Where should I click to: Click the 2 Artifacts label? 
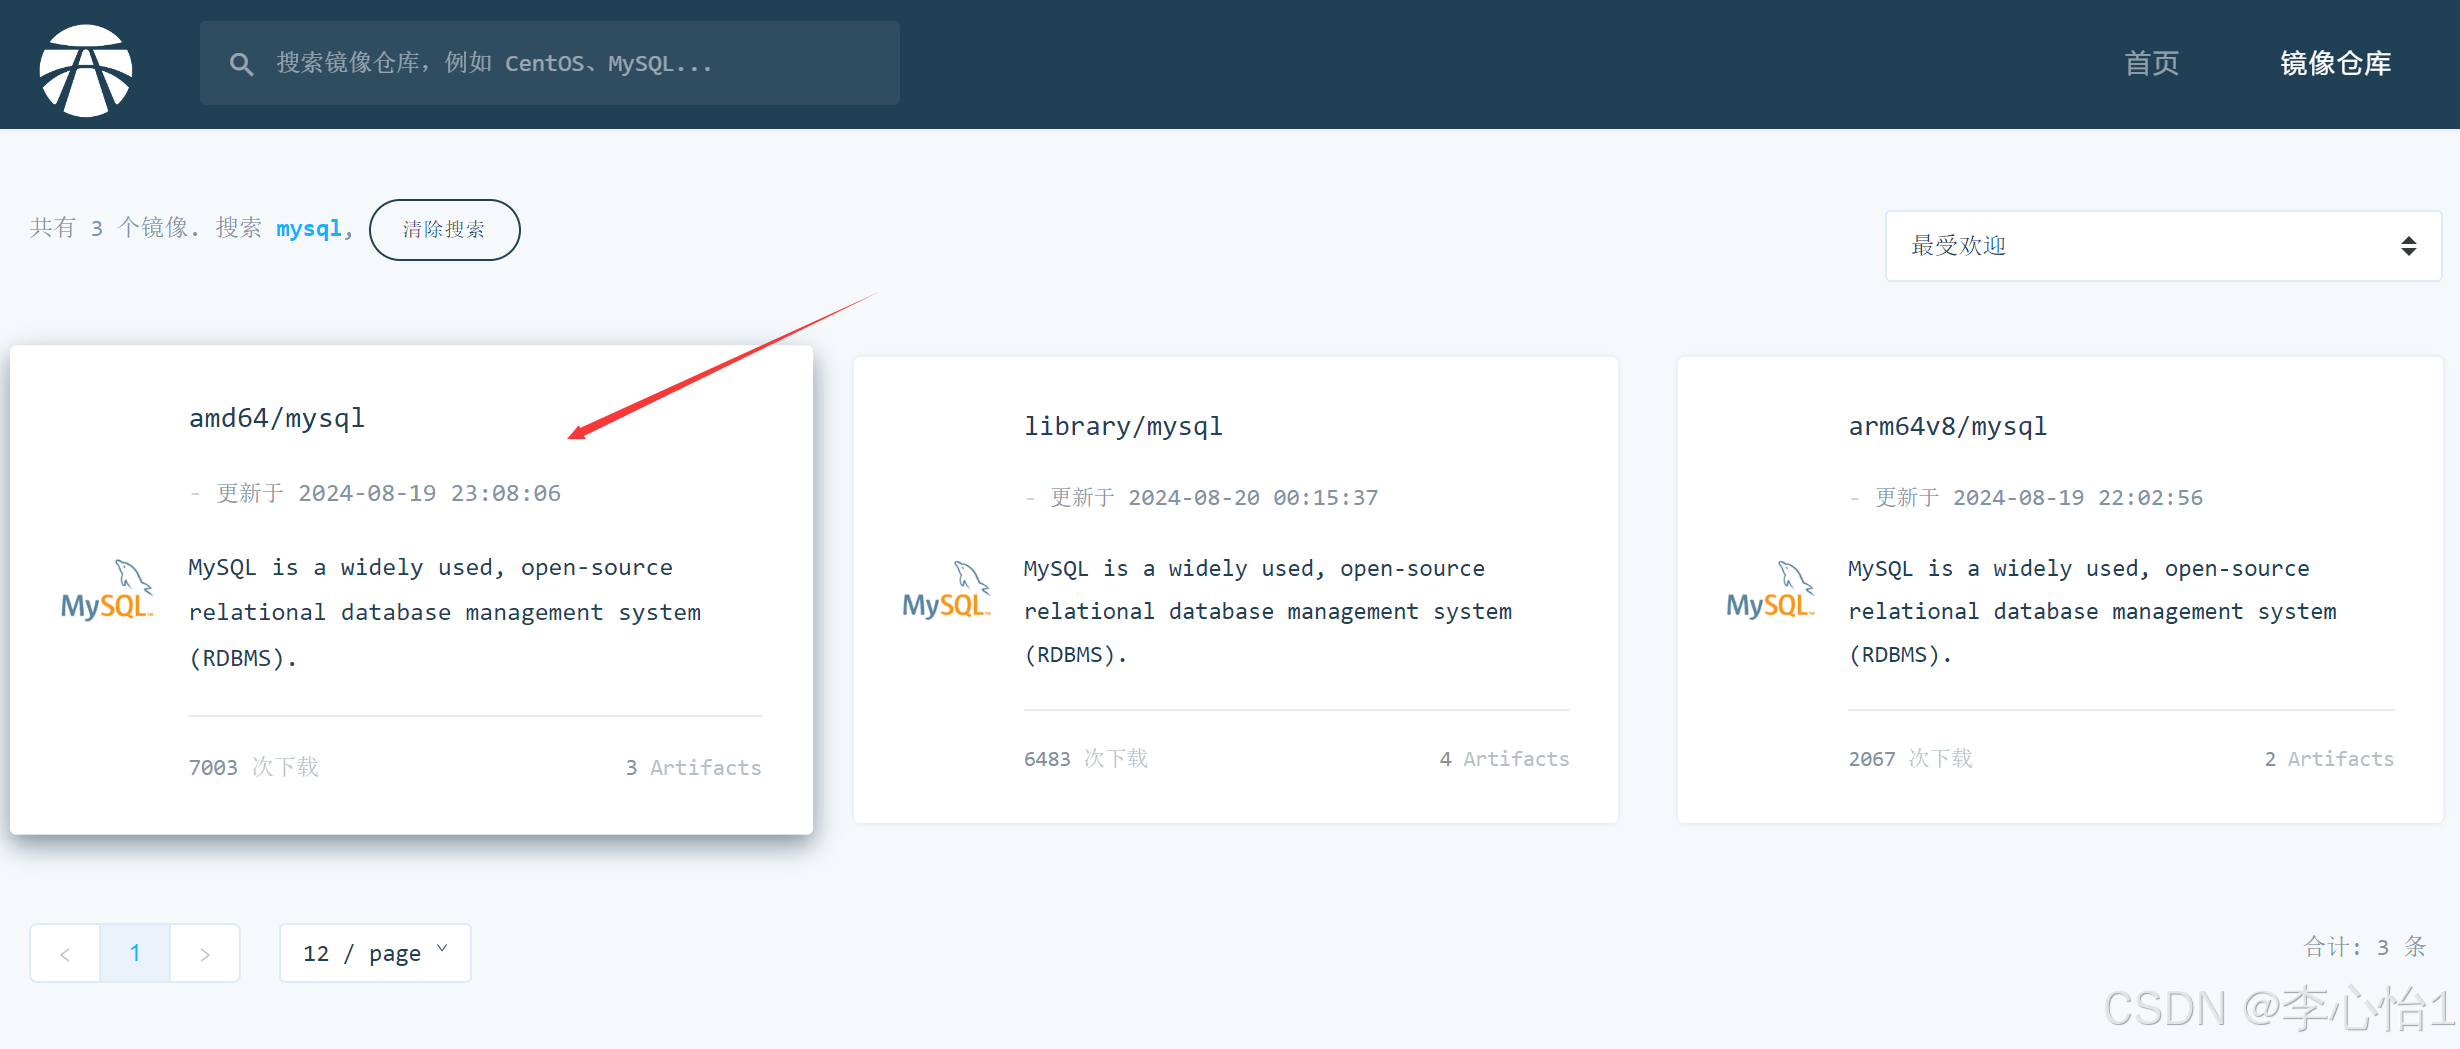(x=2329, y=759)
